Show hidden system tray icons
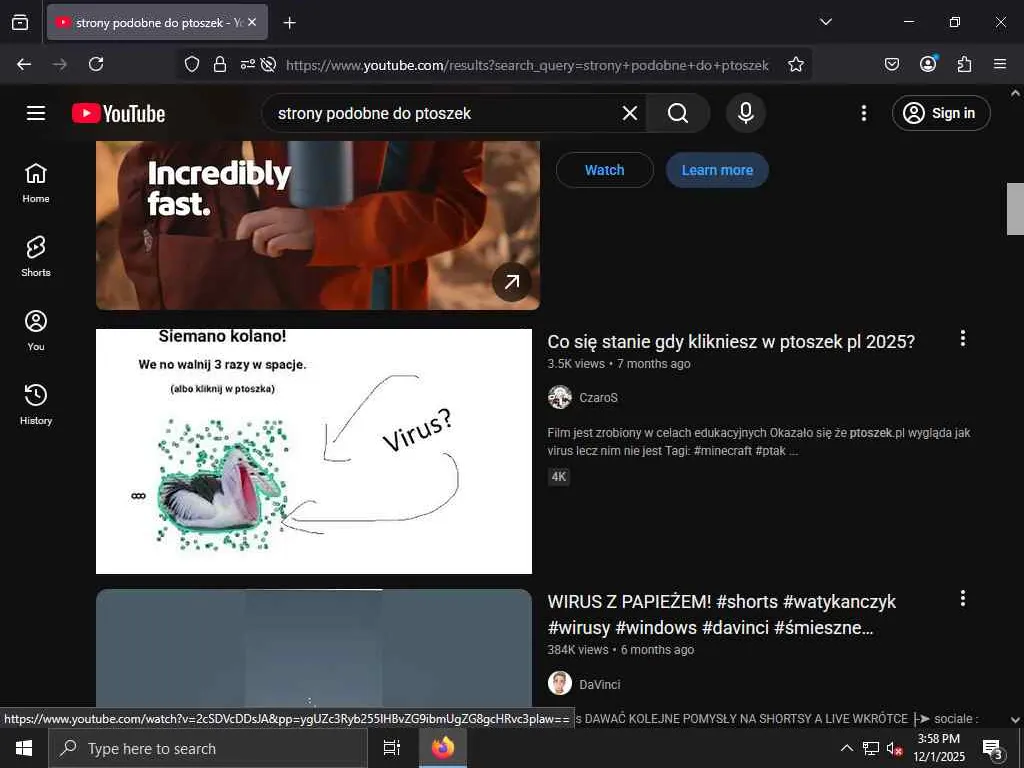The width and height of the screenshot is (1024, 768). coord(846,748)
